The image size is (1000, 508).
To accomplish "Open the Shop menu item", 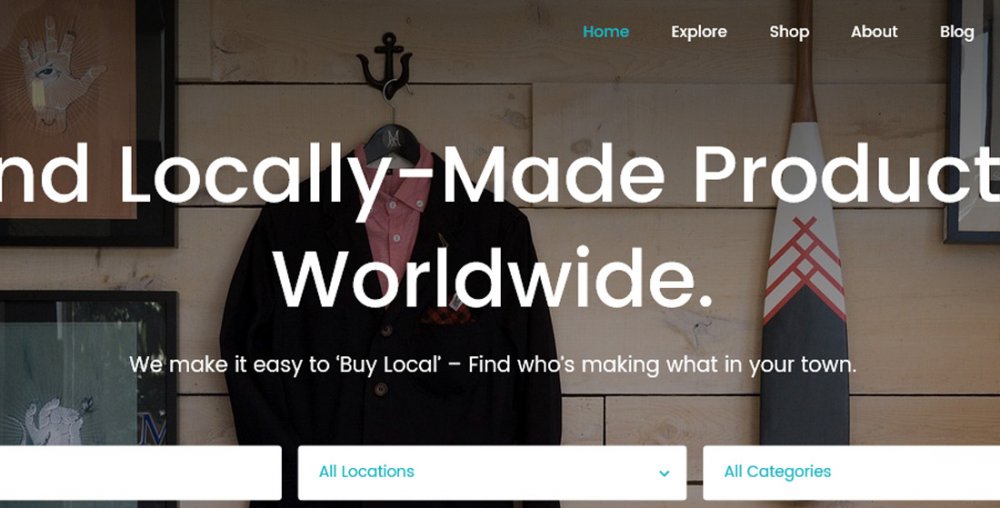I will click(790, 32).
